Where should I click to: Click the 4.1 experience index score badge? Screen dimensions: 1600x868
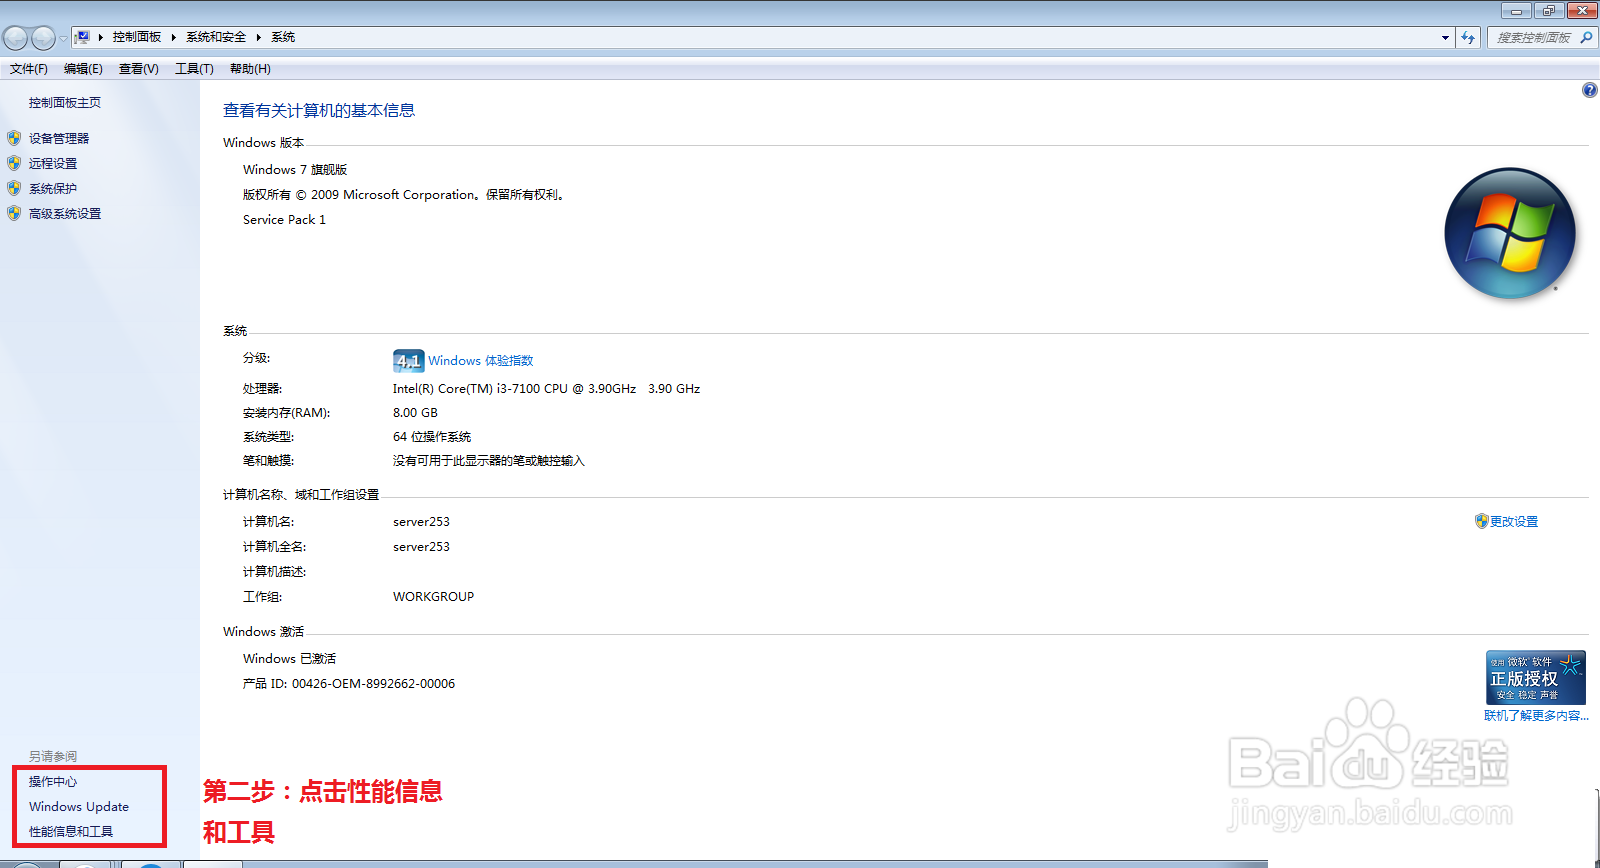[408, 361]
